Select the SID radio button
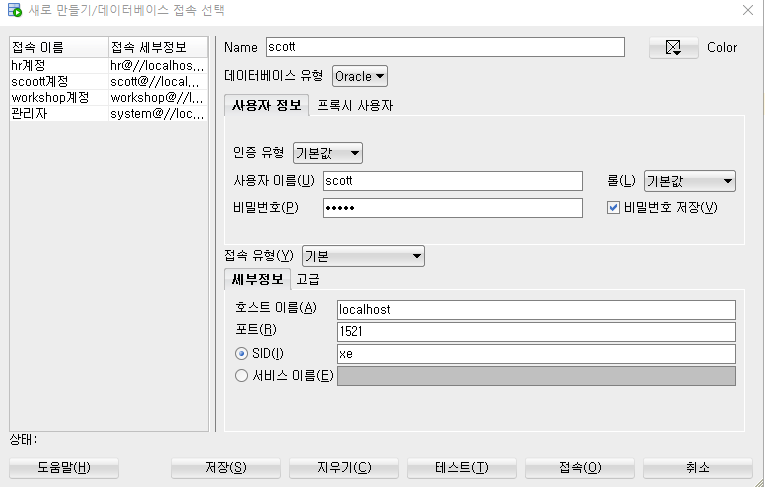 [x=242, y=353]
